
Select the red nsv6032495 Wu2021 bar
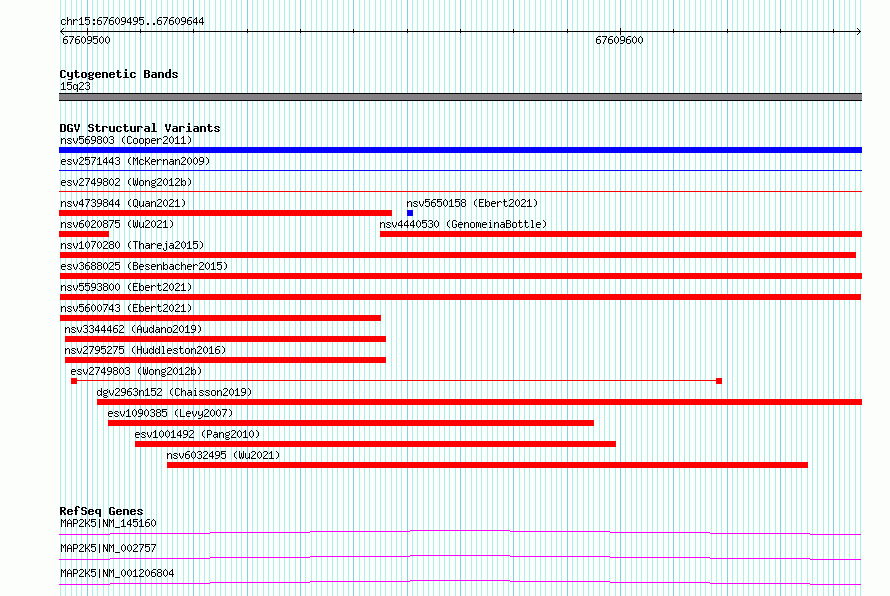click(487, 465)
